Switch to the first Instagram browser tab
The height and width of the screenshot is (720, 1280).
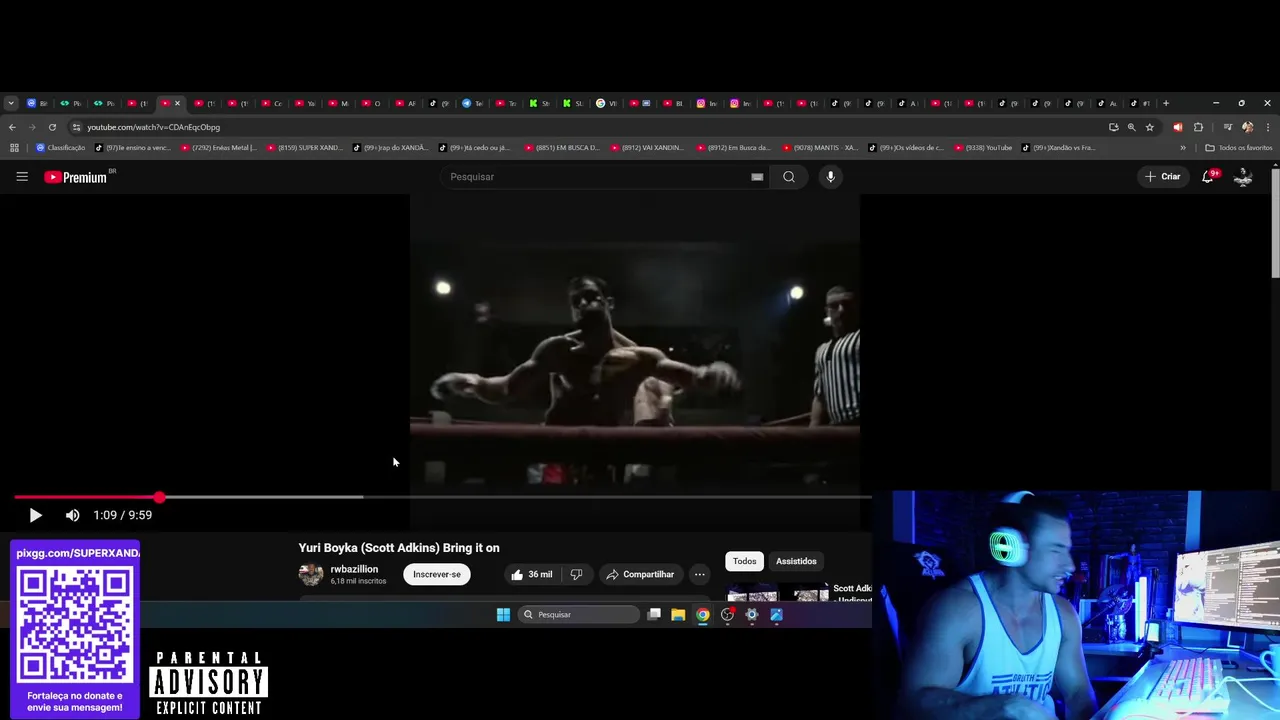pyautogui.click(x=706, y=103)
